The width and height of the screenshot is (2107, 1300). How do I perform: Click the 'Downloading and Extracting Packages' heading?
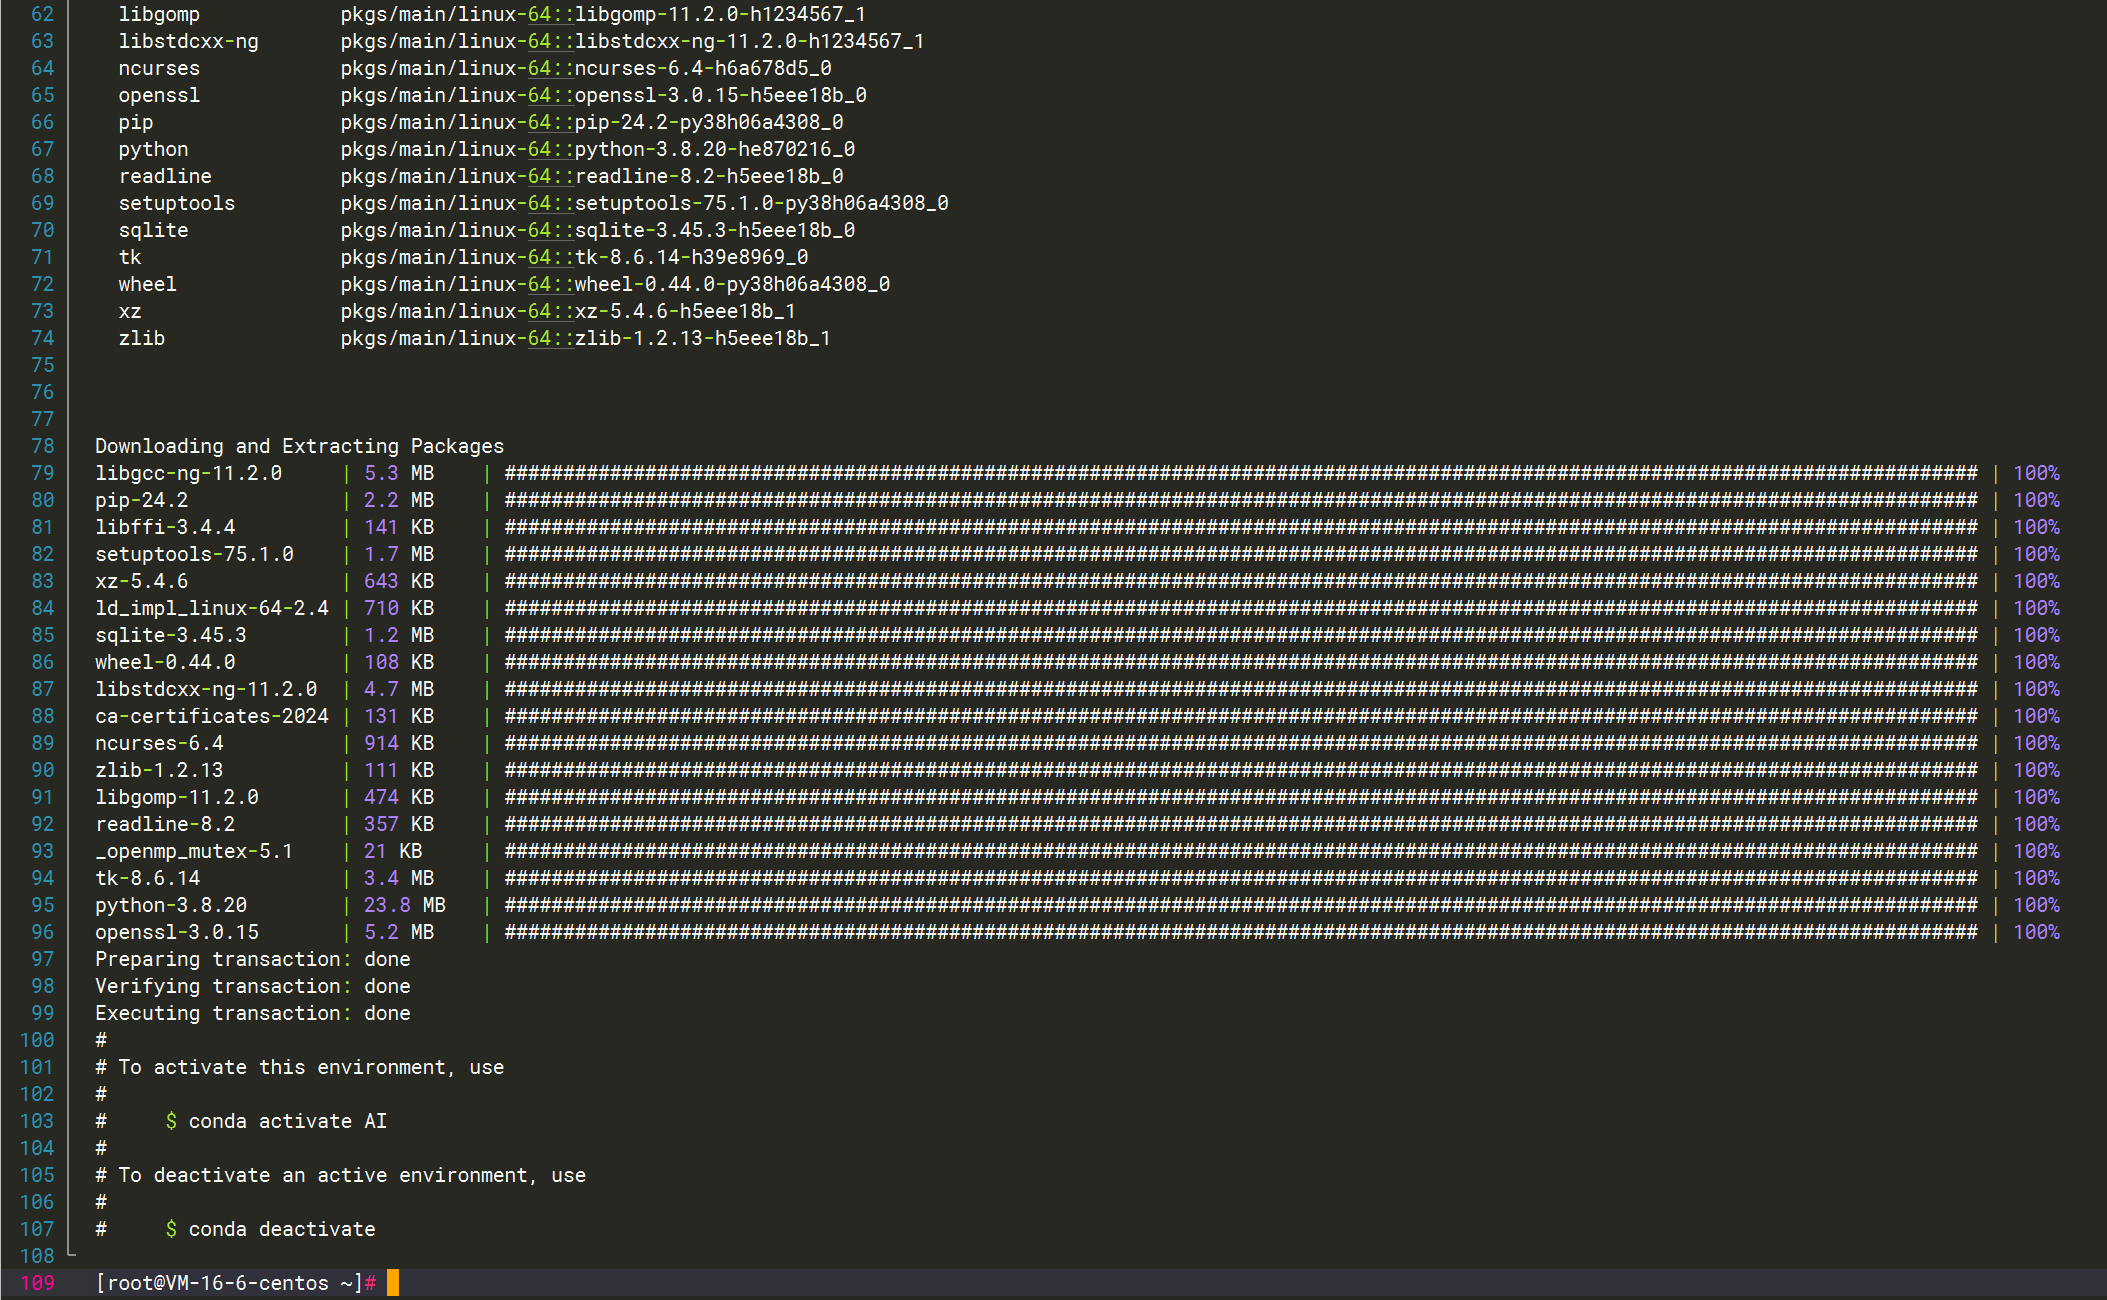point(299,446)
